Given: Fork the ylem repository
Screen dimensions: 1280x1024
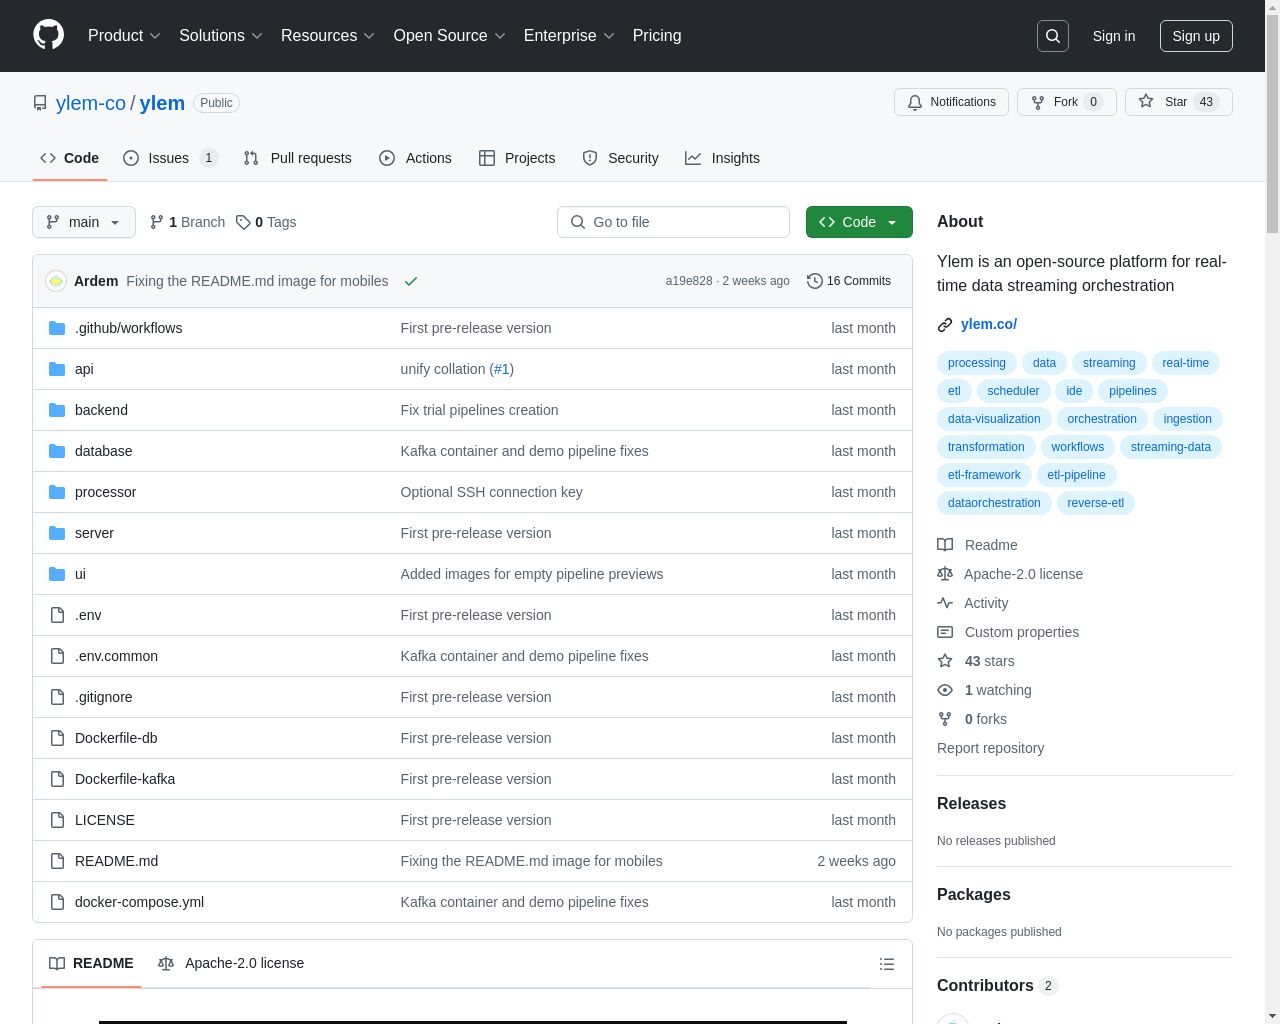Looking at the screenshot, I should 1066,102.
